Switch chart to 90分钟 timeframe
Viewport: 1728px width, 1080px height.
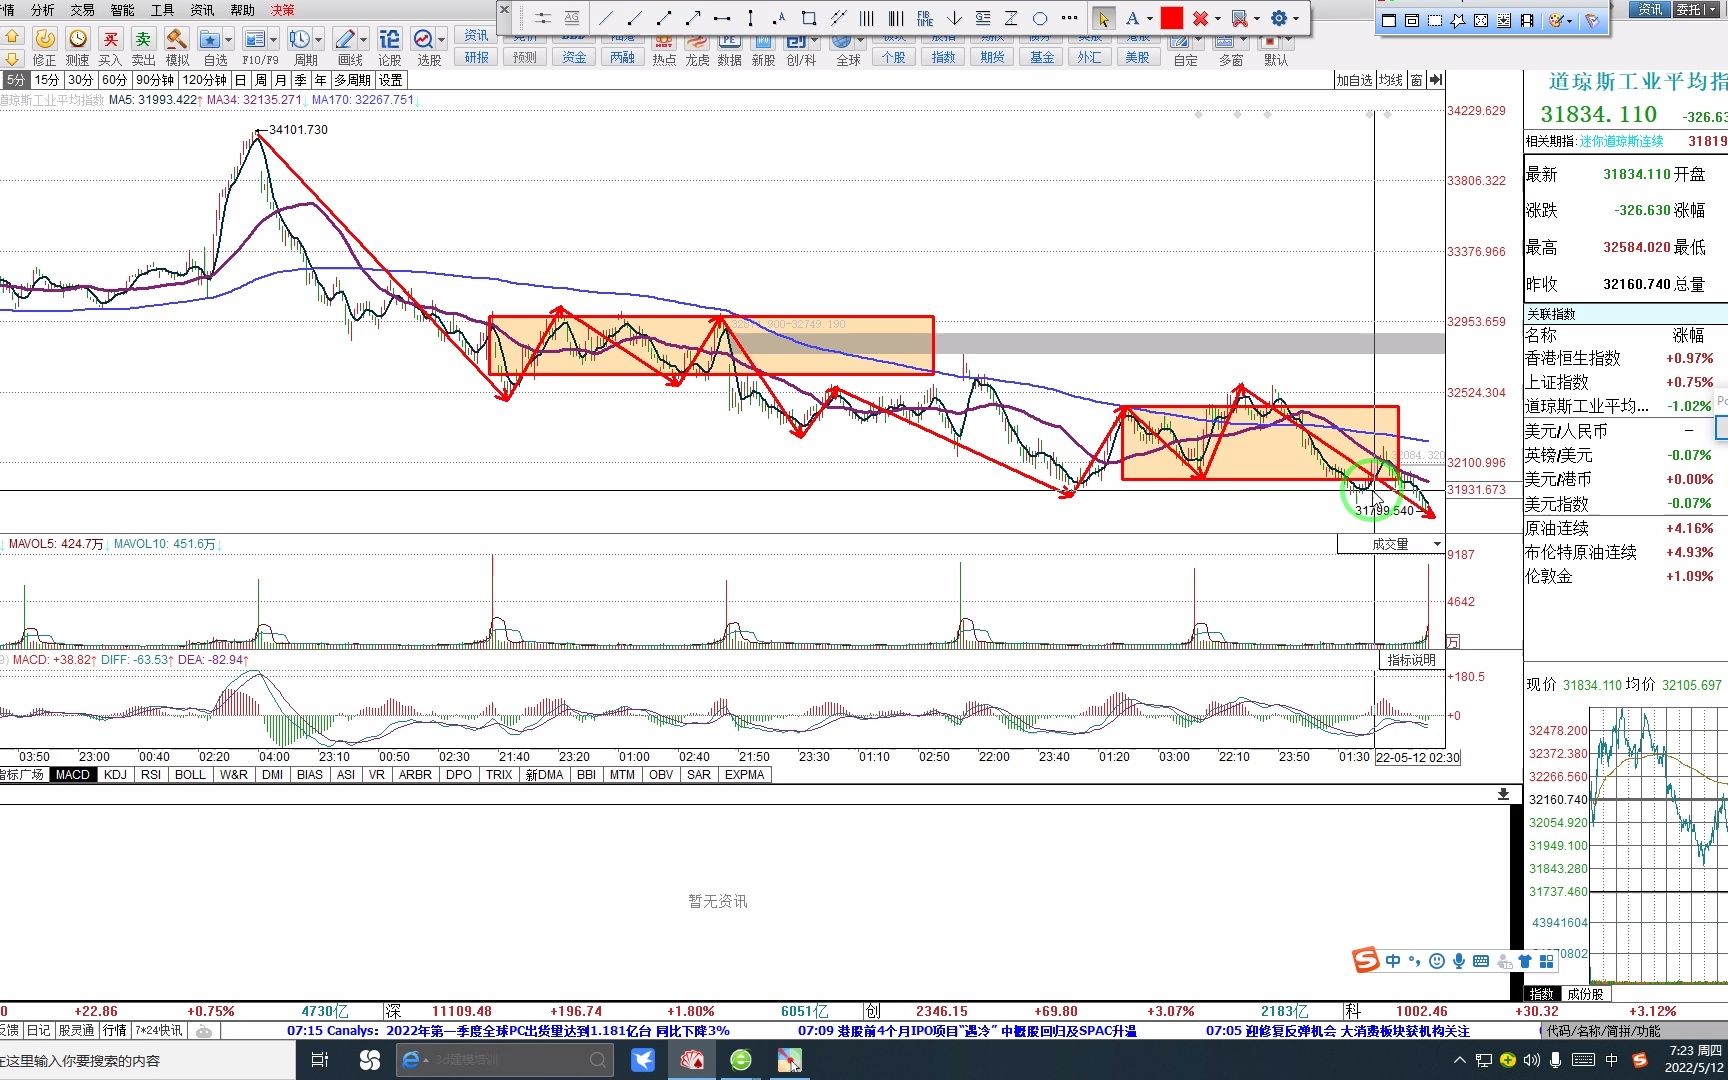pyautogui.click(x=155, y=80)
